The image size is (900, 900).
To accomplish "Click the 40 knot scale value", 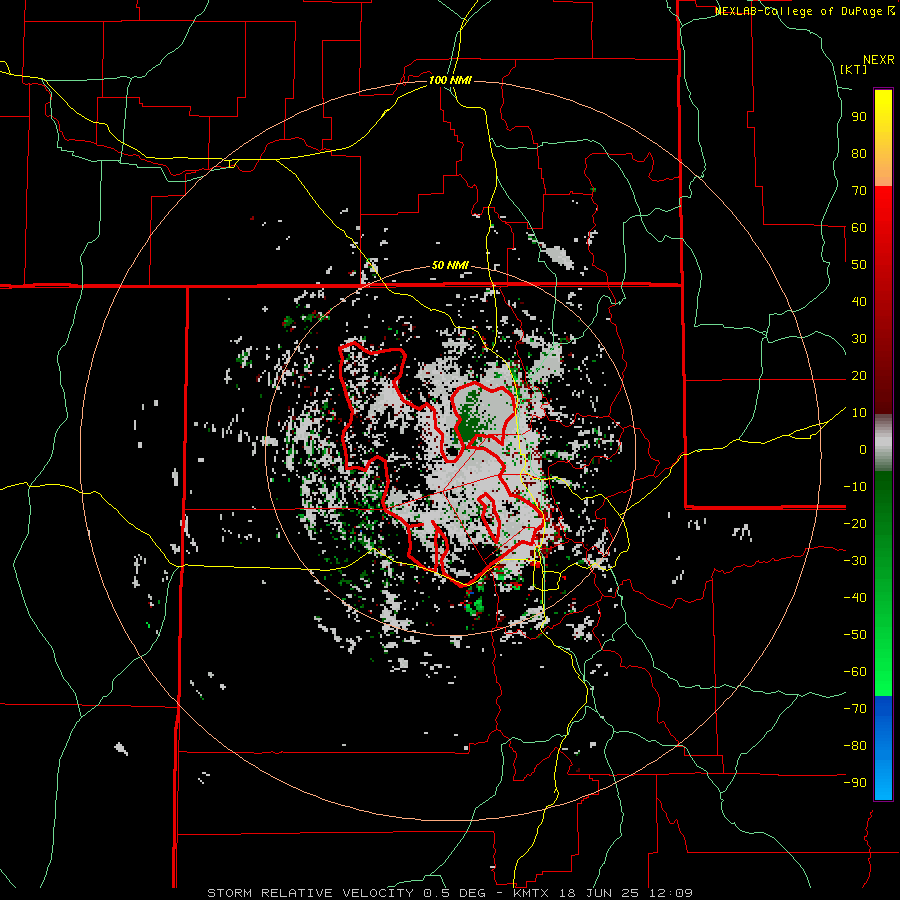I will [859, 301].
